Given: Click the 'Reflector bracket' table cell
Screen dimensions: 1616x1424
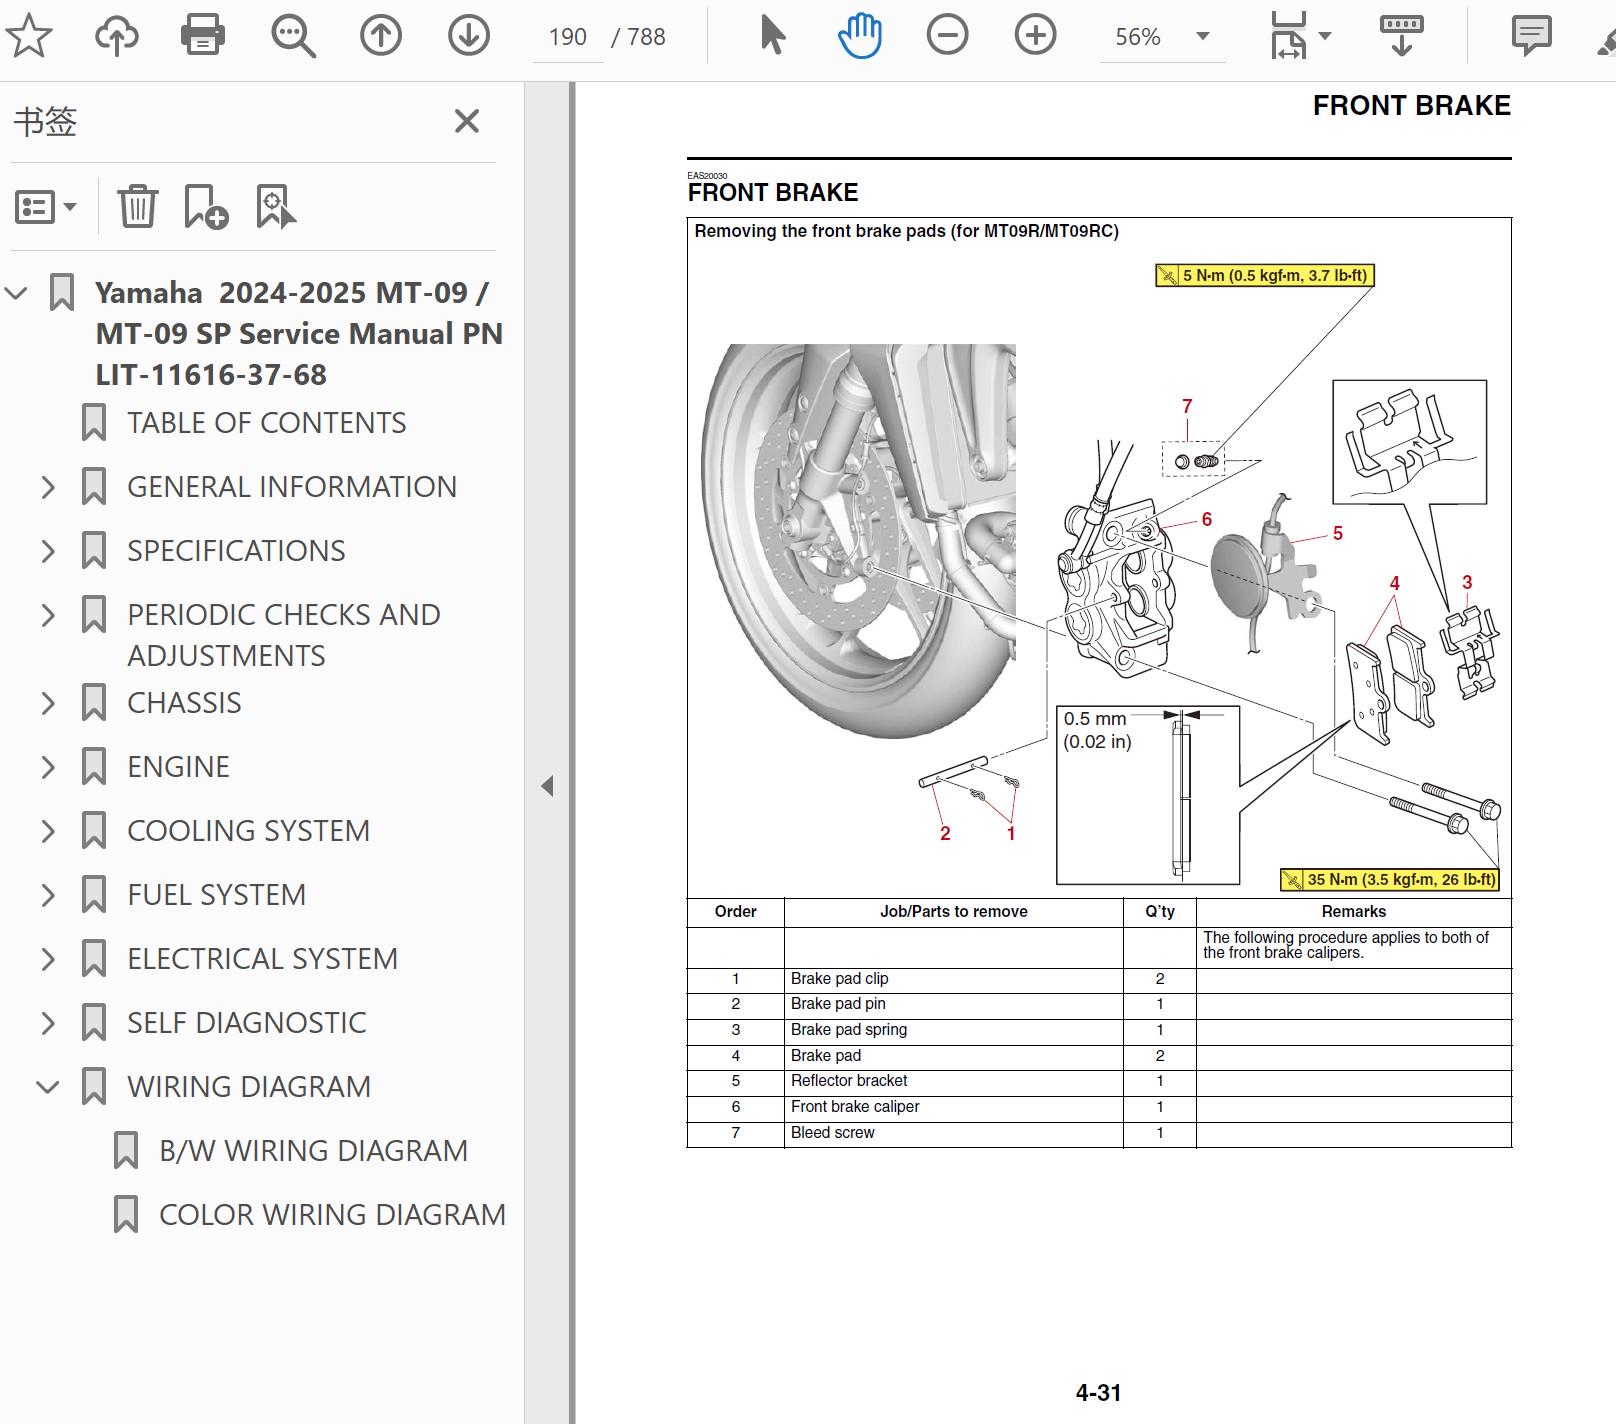Looking at the screenshot, I should (x=954, y=1081).
